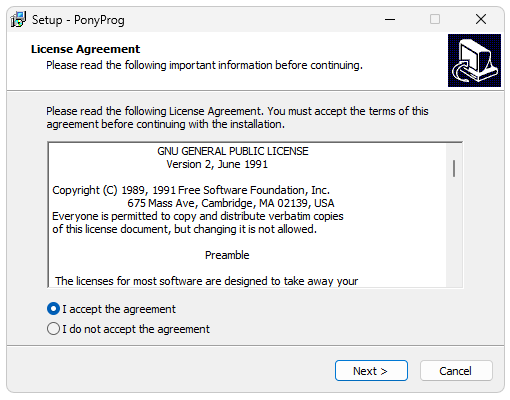Click the "License Agreement" heading
The width and height of the screenshot is (510, 400).
pyautogui.click(x=85, y=49)
